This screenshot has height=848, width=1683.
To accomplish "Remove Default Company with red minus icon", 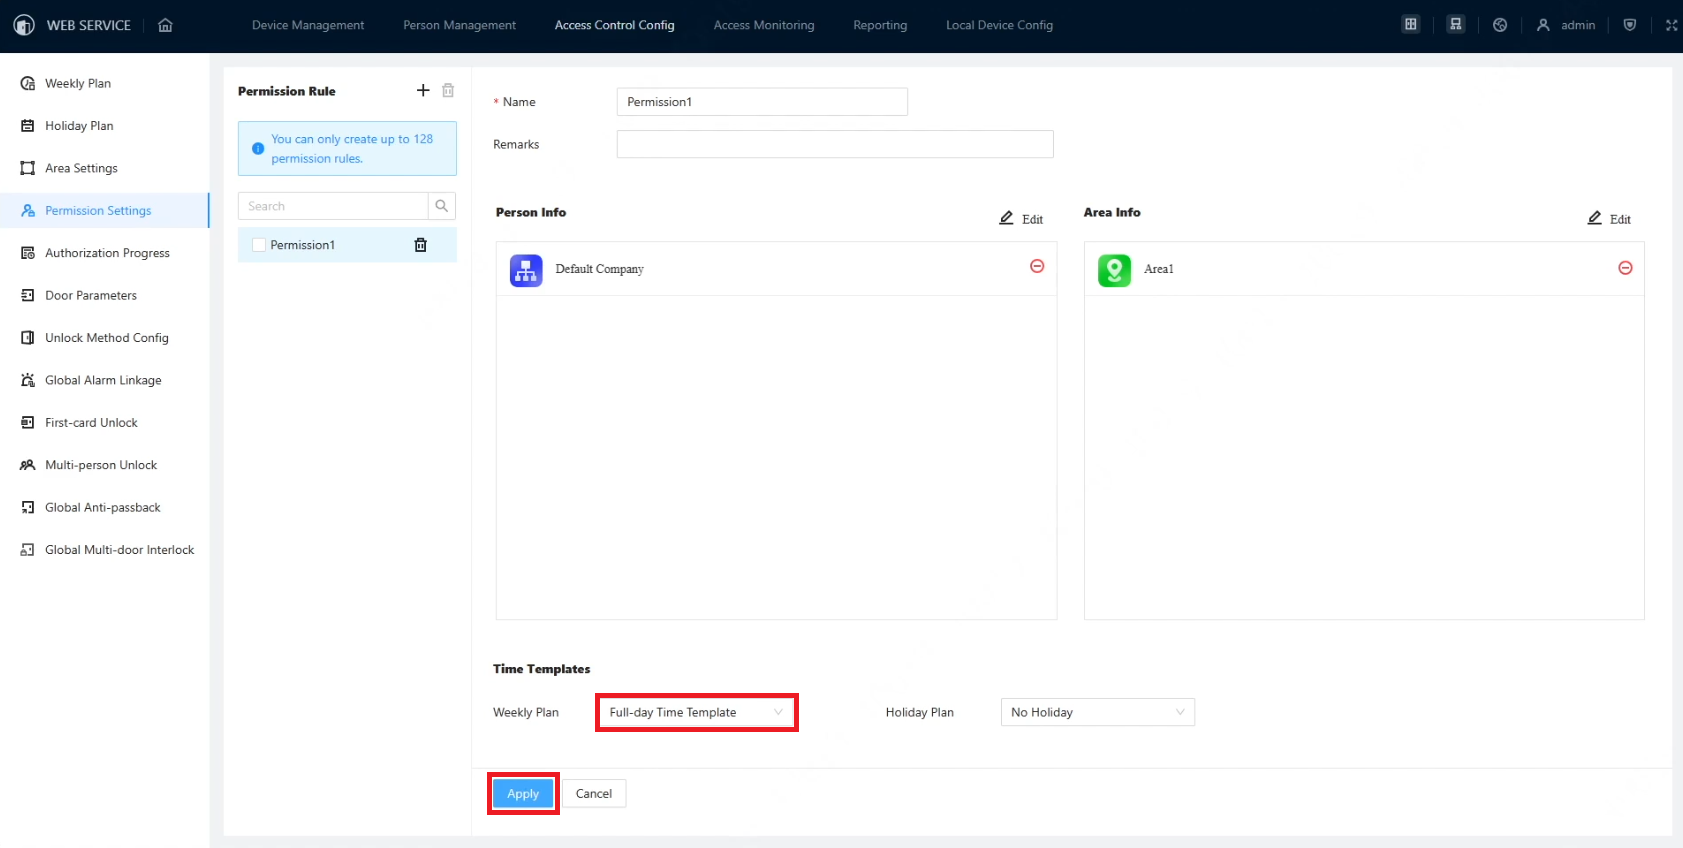I will coord(1037,266).
